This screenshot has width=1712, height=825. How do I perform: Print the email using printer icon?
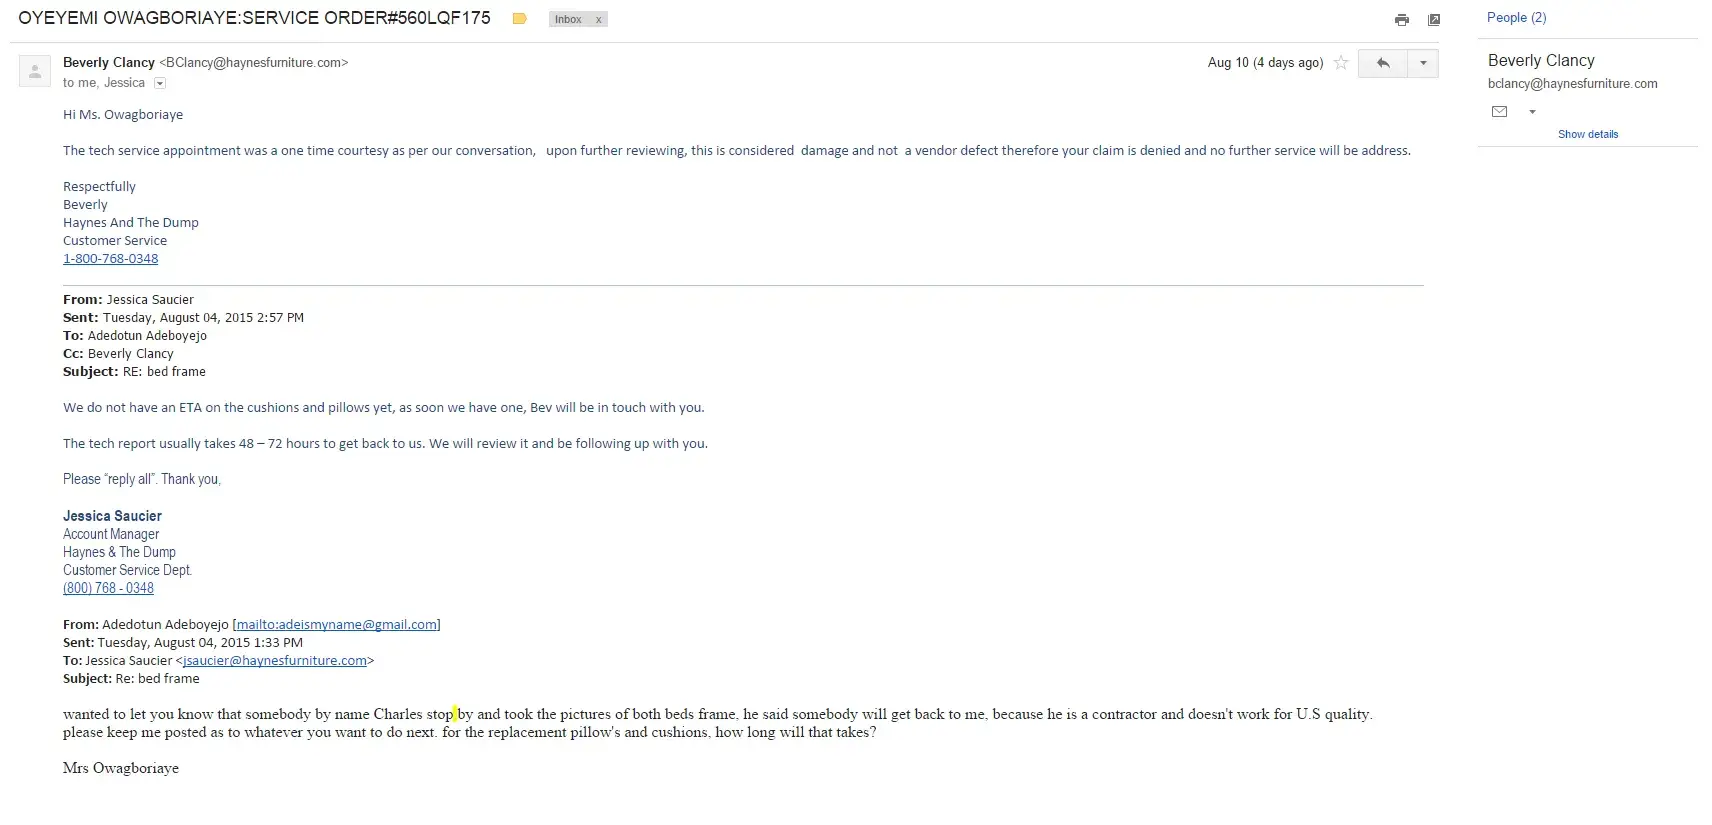[x=1402, y=20]
